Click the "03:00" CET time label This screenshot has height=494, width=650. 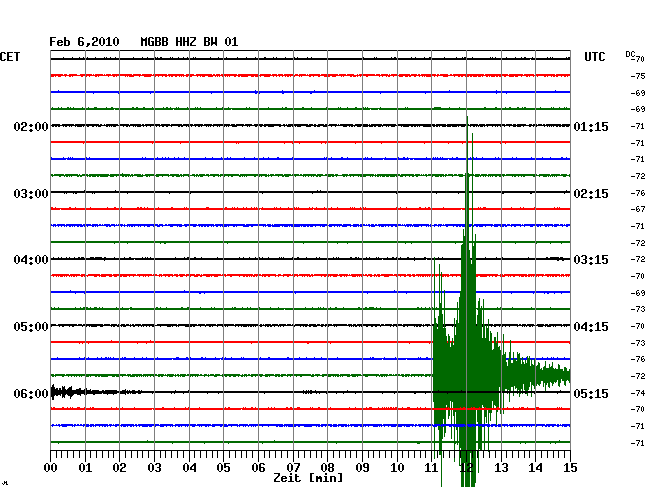tap(31, 194)
